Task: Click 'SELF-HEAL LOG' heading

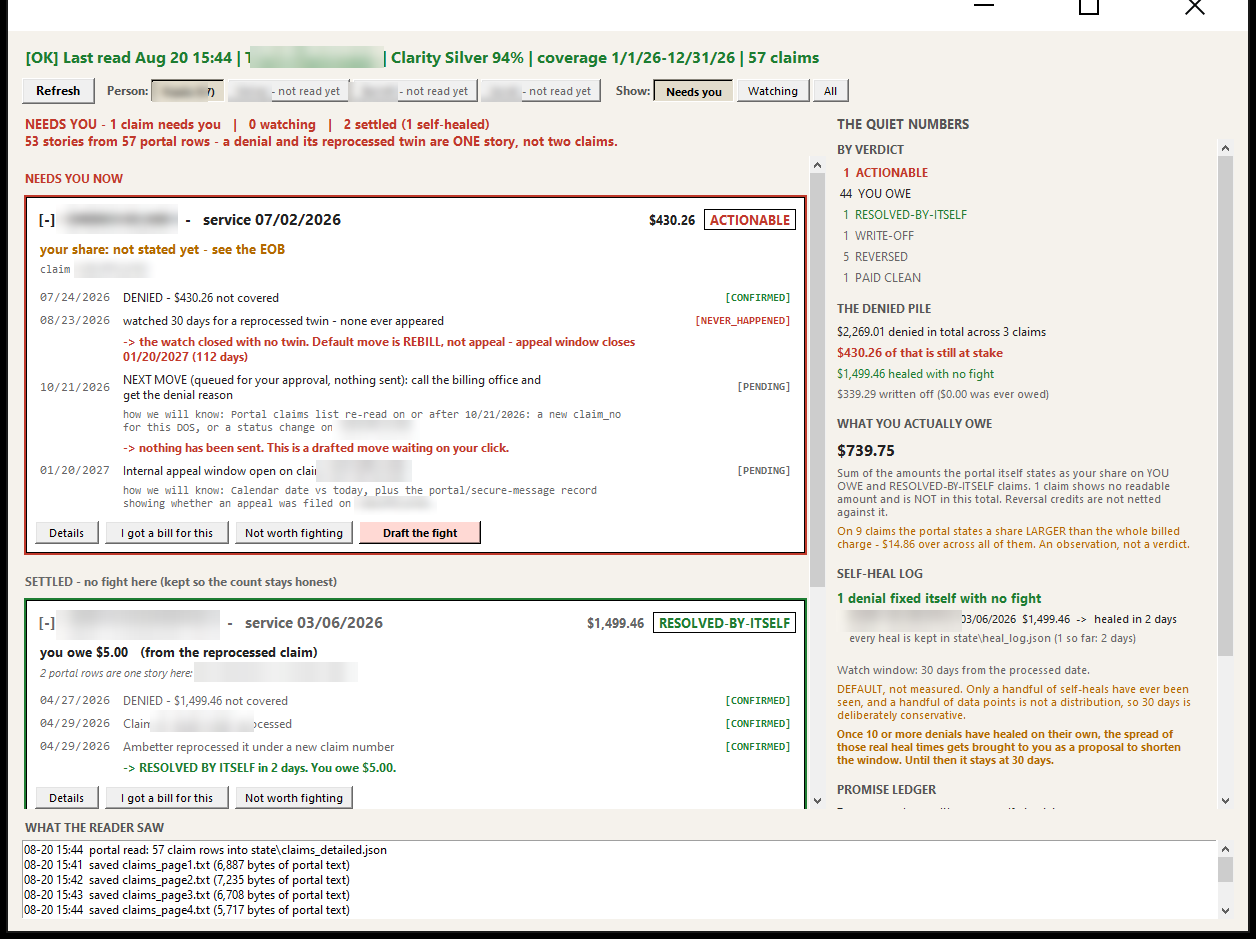Action: (880, 574)
